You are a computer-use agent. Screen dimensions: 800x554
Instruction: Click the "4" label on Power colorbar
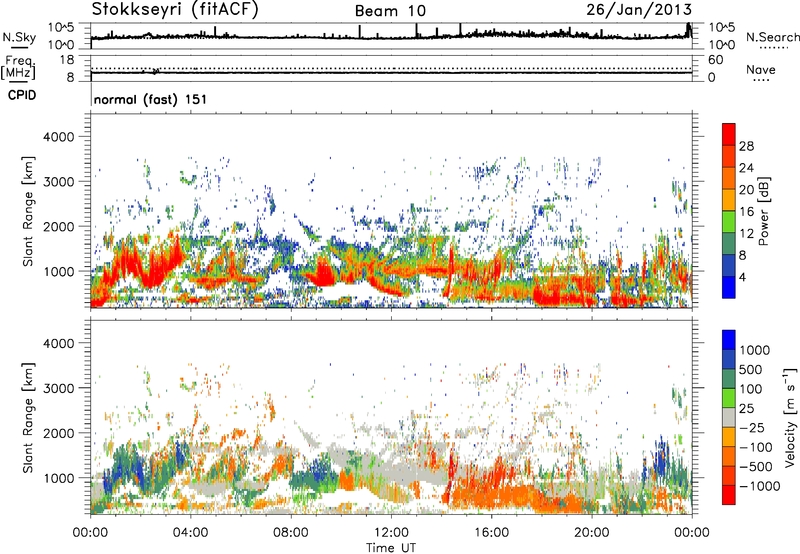742,278
